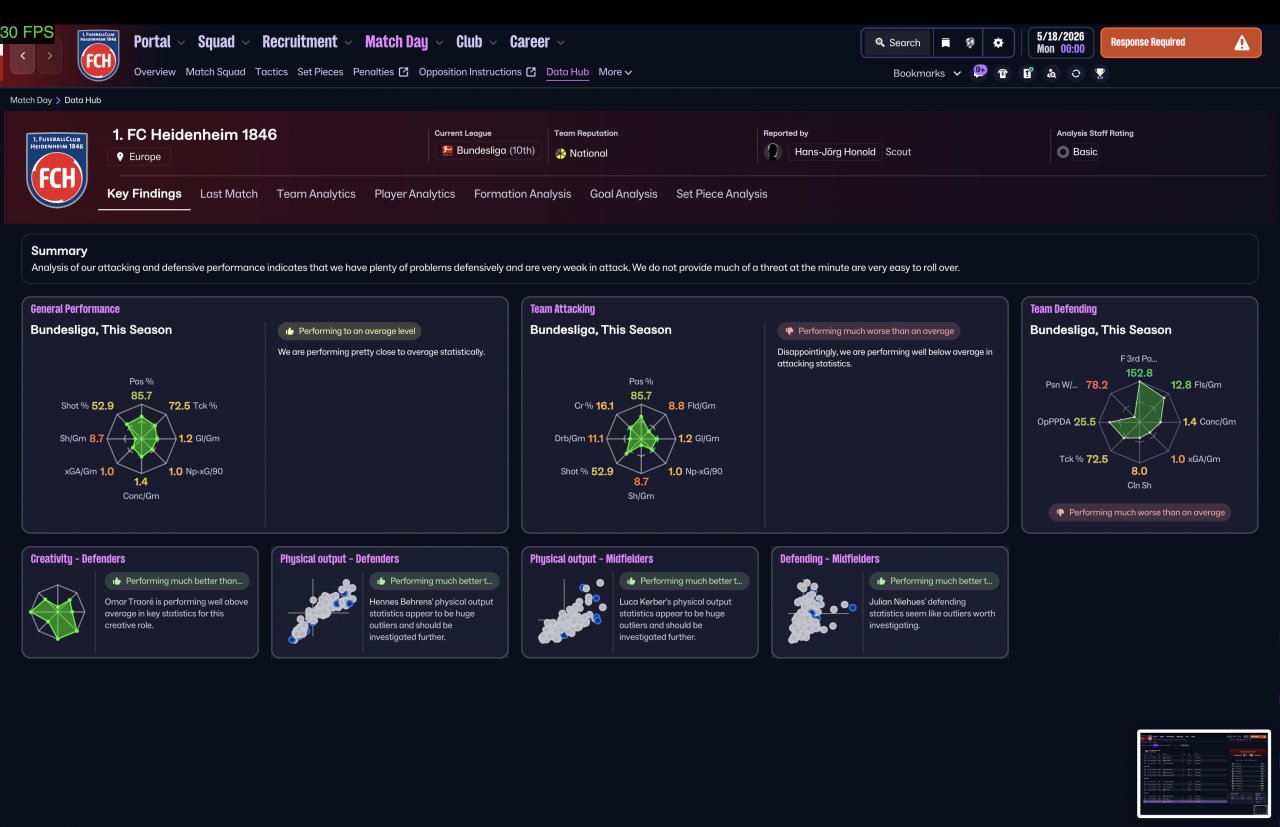This screenshot has height=827, width=1280.
Task: Click the Basic analysis rating circle icon
Action: 1063,152
